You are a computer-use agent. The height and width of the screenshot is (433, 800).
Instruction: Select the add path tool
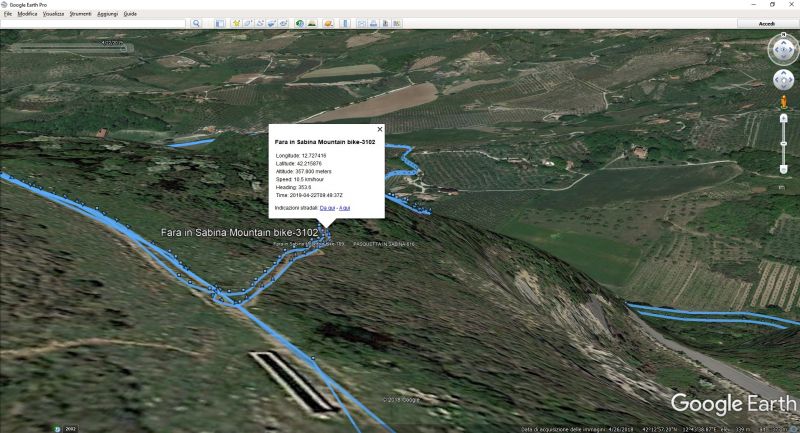(260, 23)
